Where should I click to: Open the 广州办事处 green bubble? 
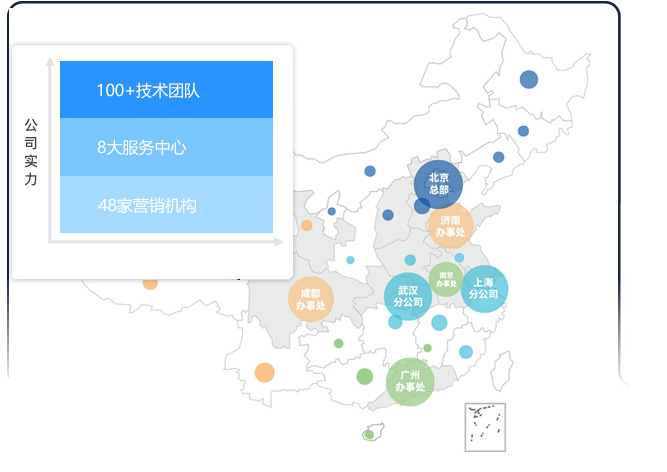(x=410, y=381)
